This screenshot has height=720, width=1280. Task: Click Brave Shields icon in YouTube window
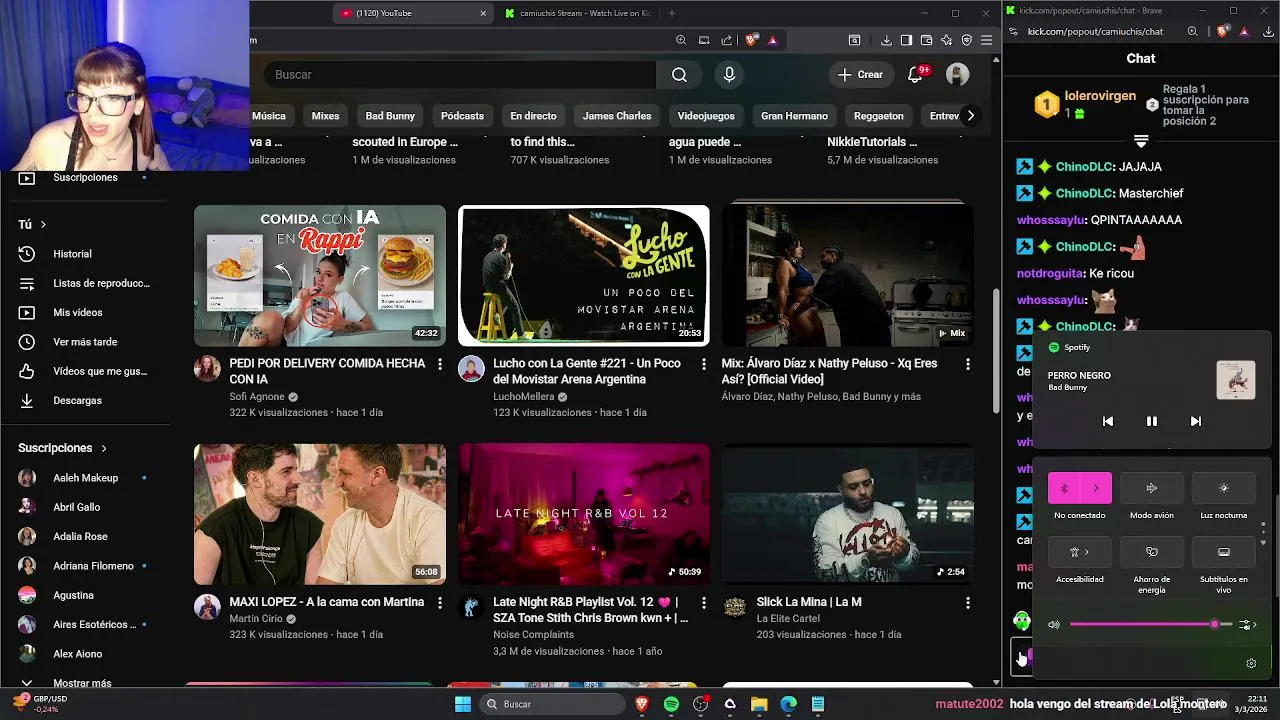click(x=752, y=40)
